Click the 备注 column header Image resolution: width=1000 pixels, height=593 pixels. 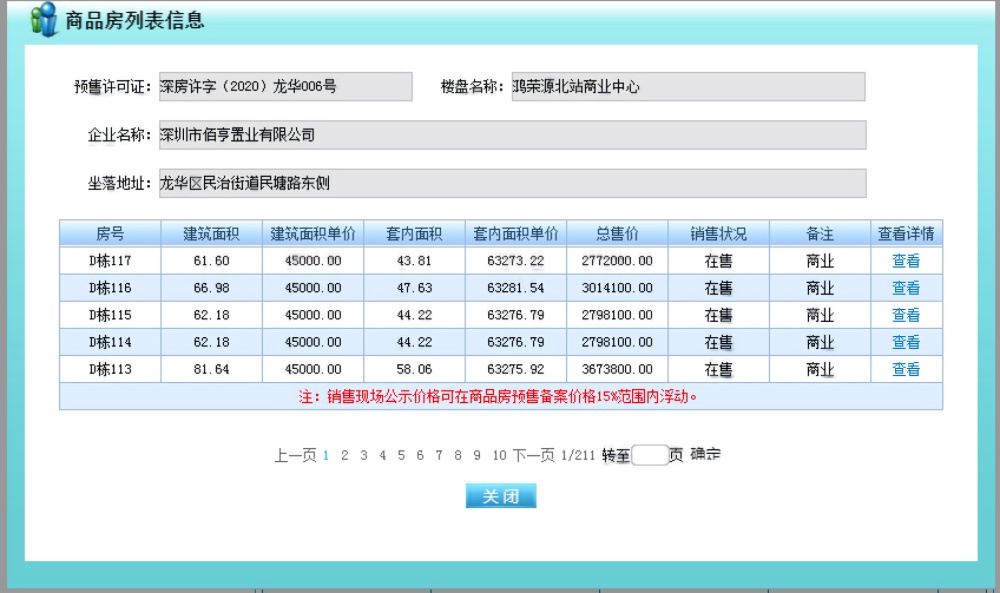pyautogui.click(x=820, y=233)
